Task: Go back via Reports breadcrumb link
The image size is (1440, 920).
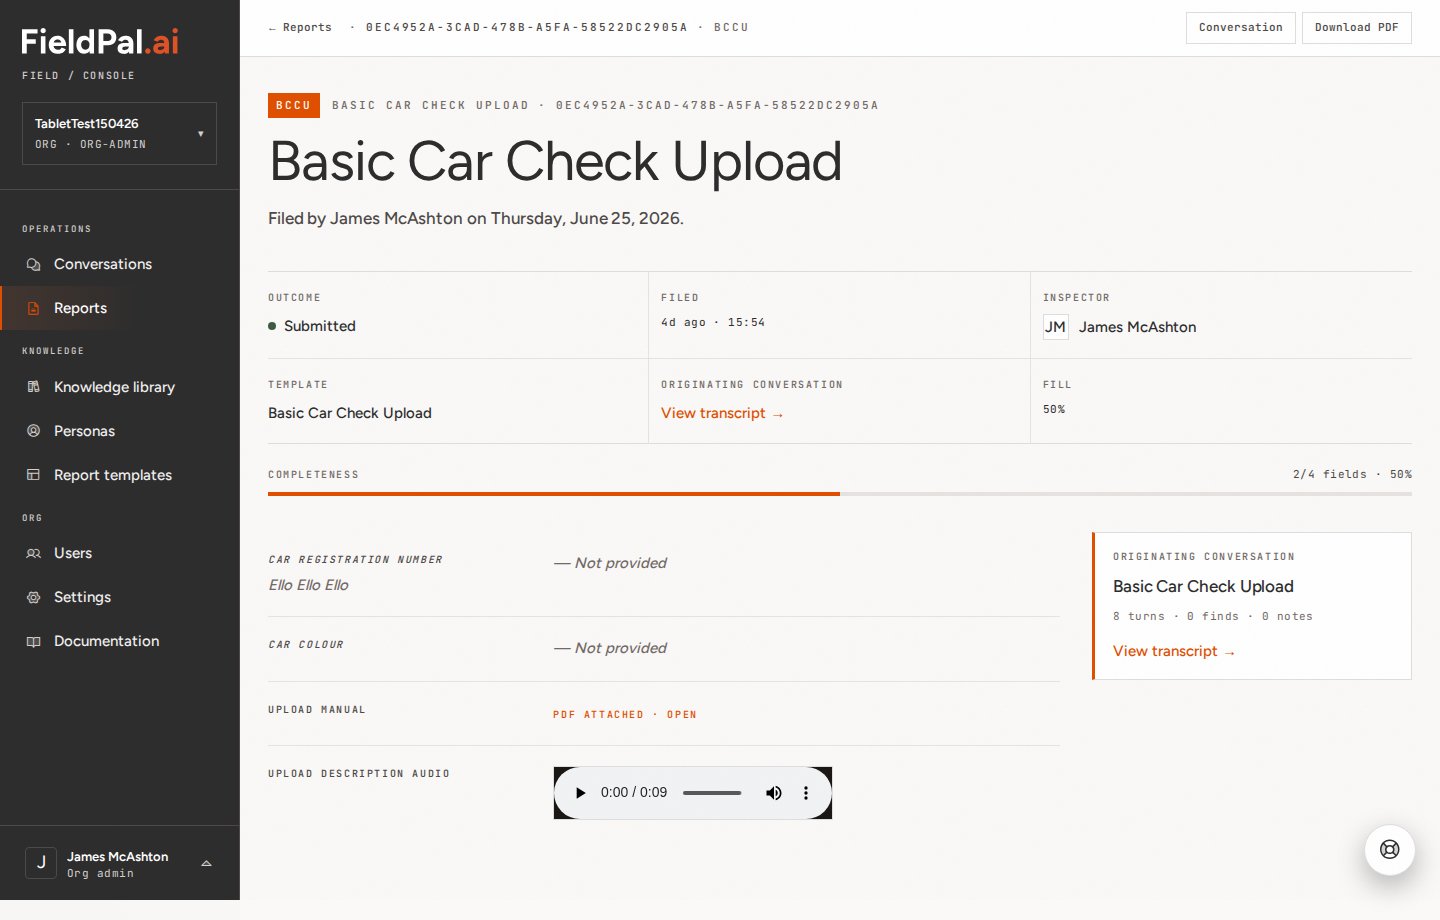Action: [300, 28]
